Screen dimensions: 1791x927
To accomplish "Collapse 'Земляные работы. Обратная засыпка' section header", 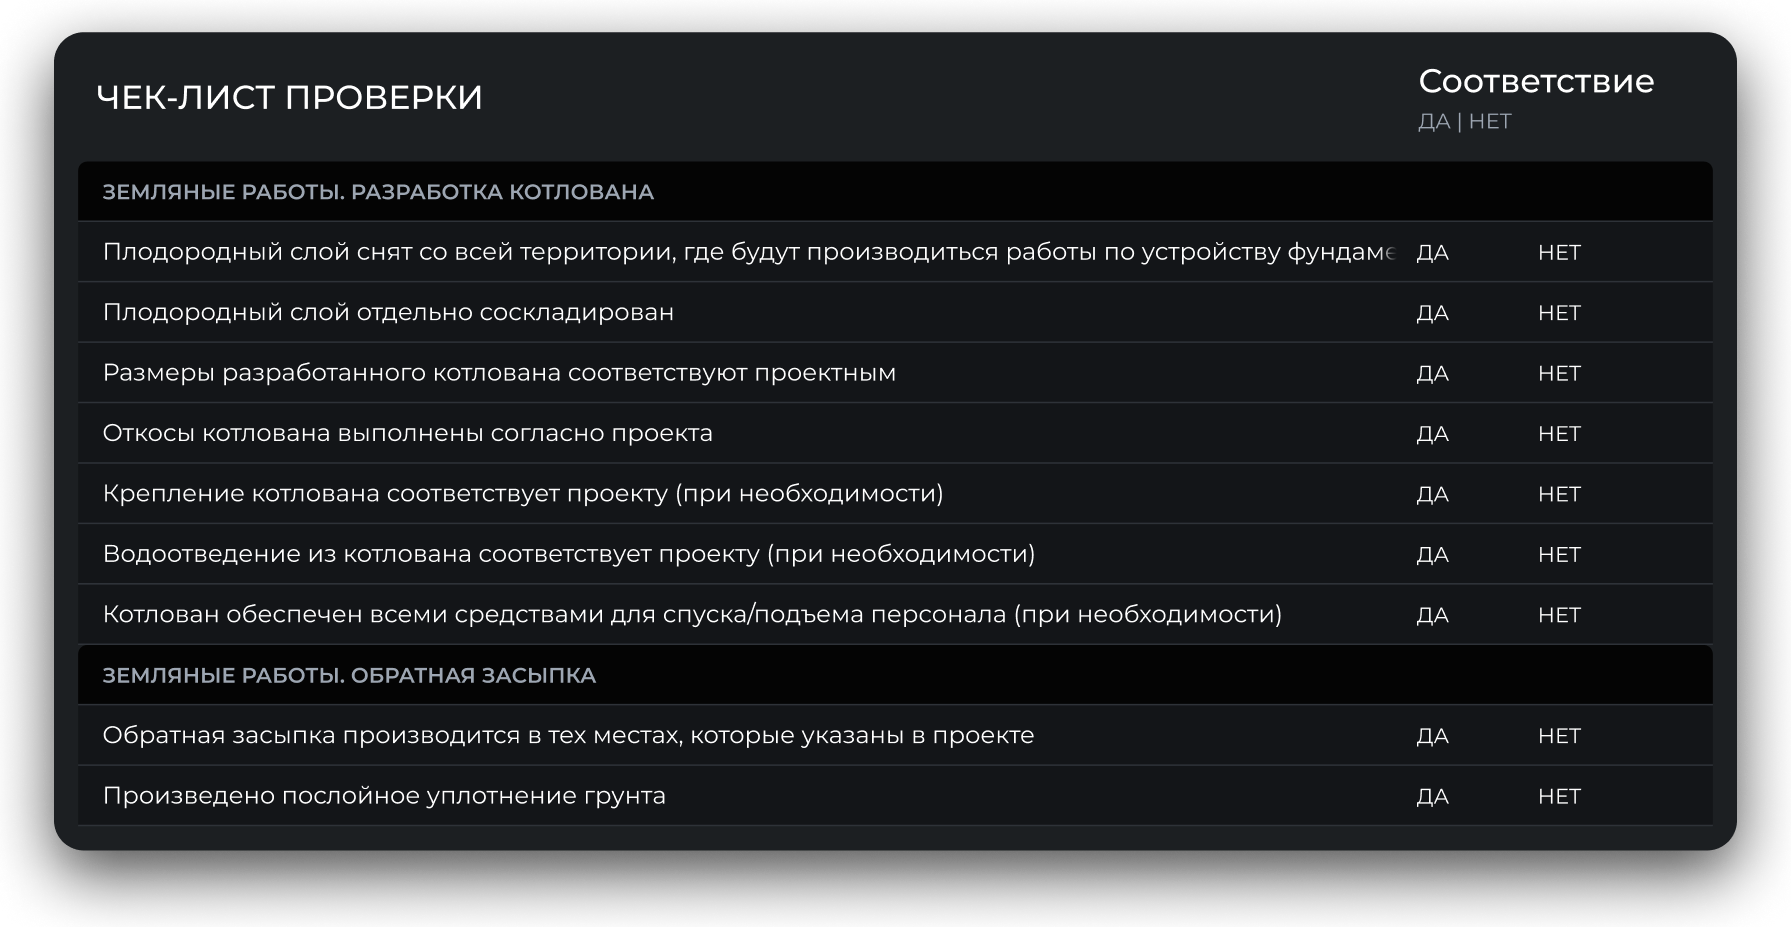I will (x=349, y=676).
